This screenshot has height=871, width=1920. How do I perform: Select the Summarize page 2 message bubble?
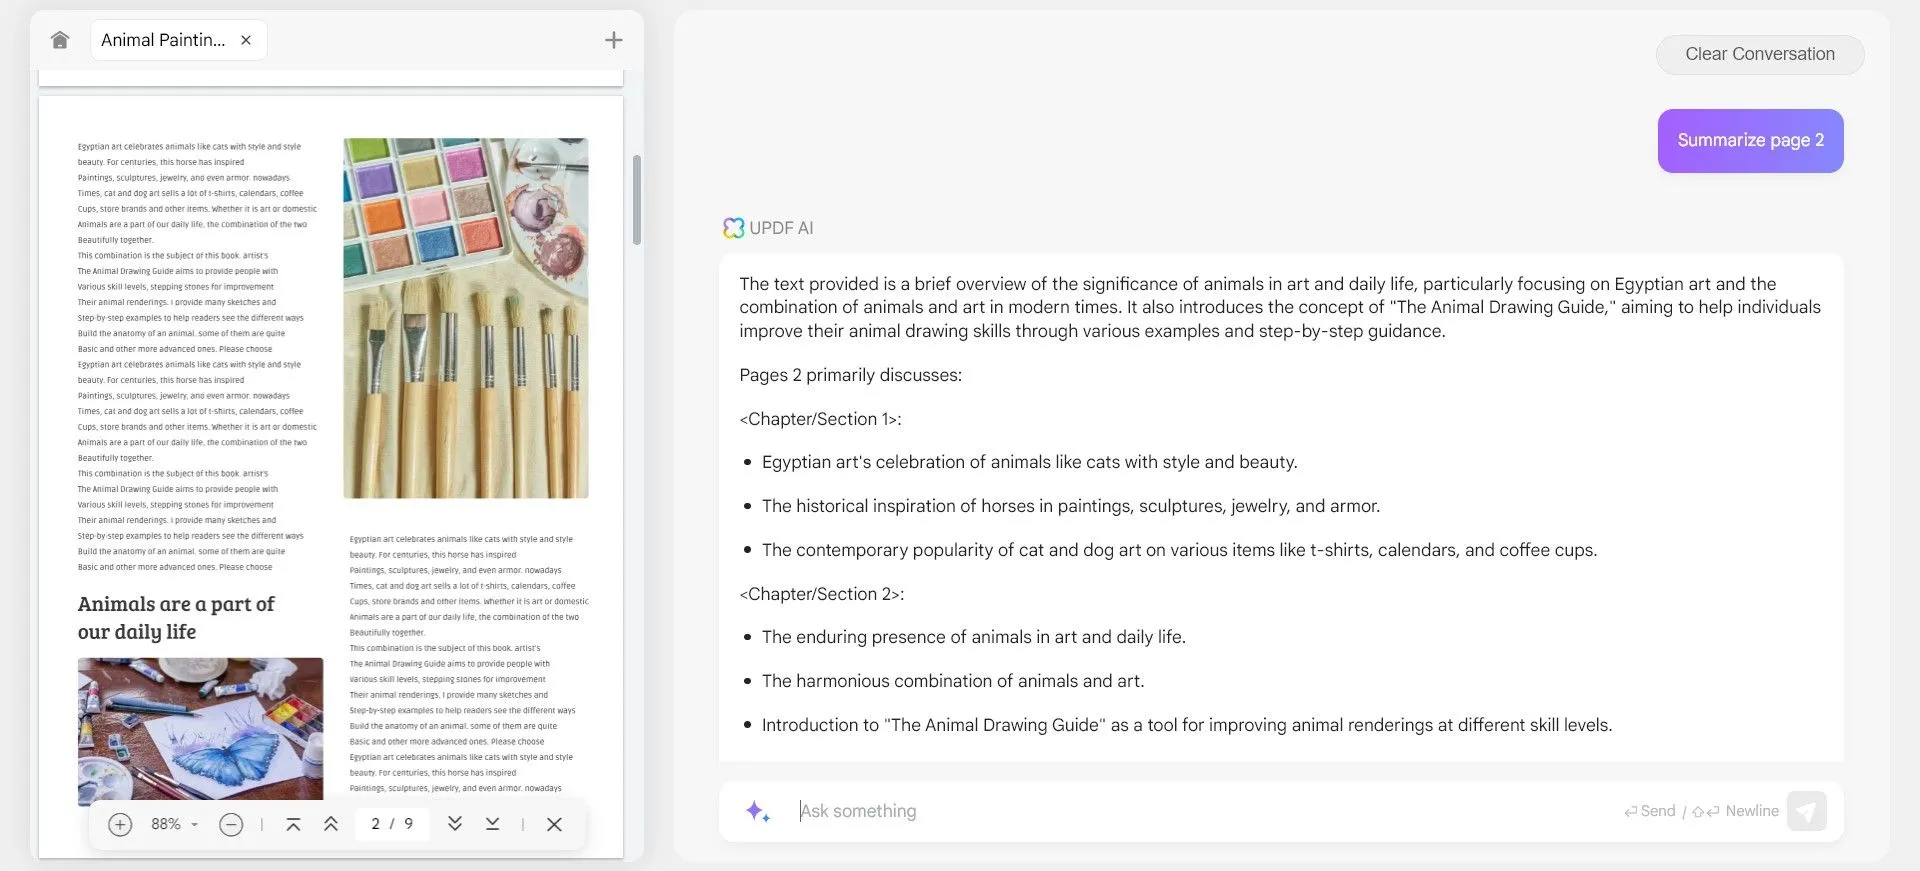(x=1750, y=140)
